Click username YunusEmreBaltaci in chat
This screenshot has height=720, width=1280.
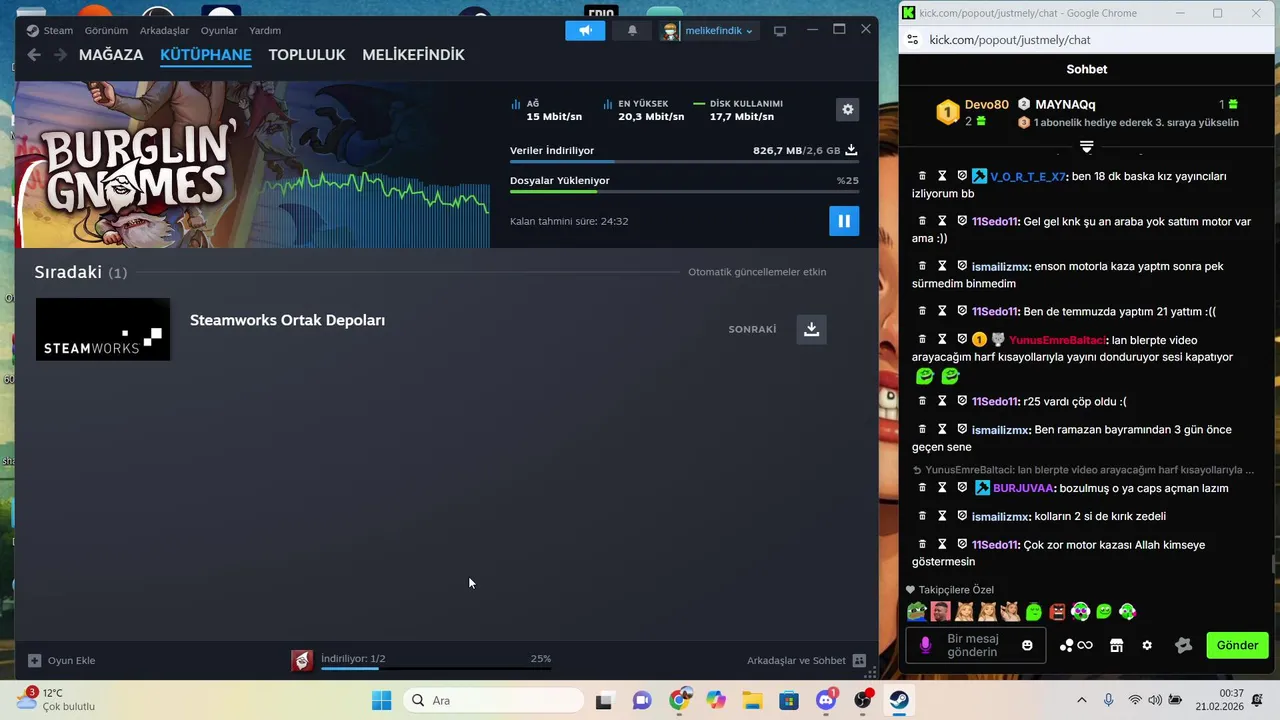(1057, 340)
